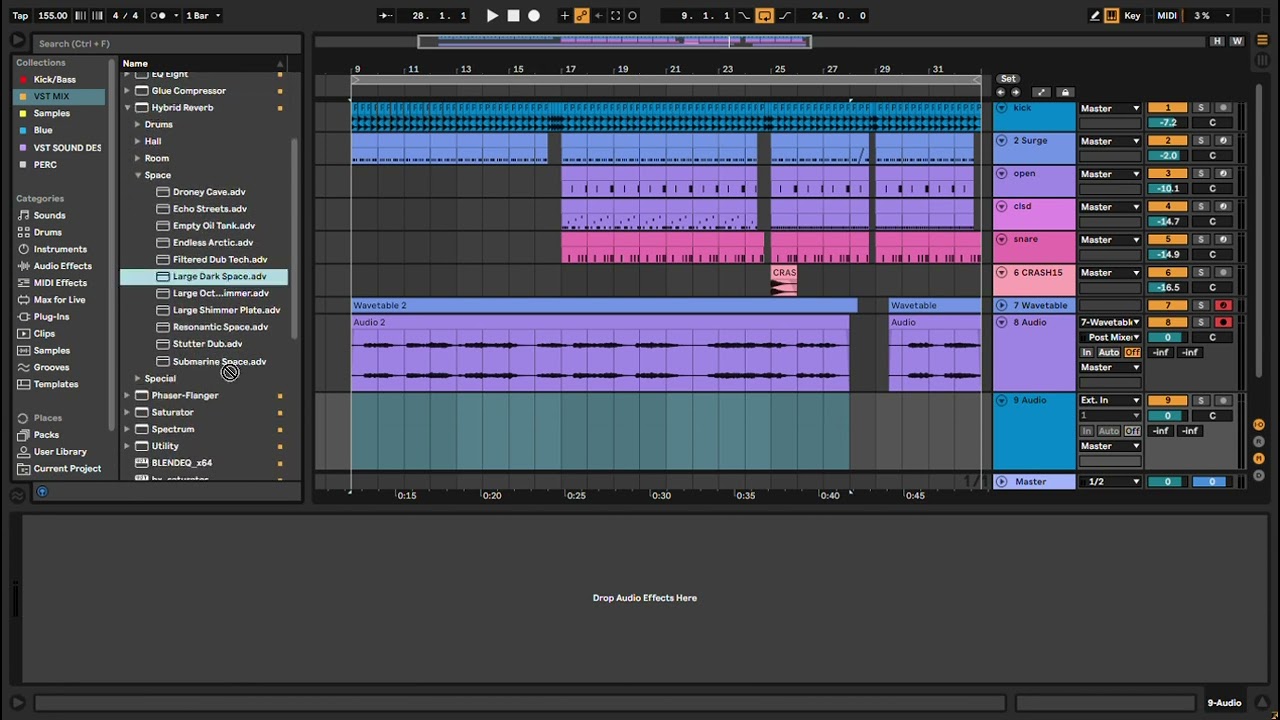The width and height of the screenshot is (1280, 720).
Task: Expand the Drums preset folder
Action: tap(138, 124)
